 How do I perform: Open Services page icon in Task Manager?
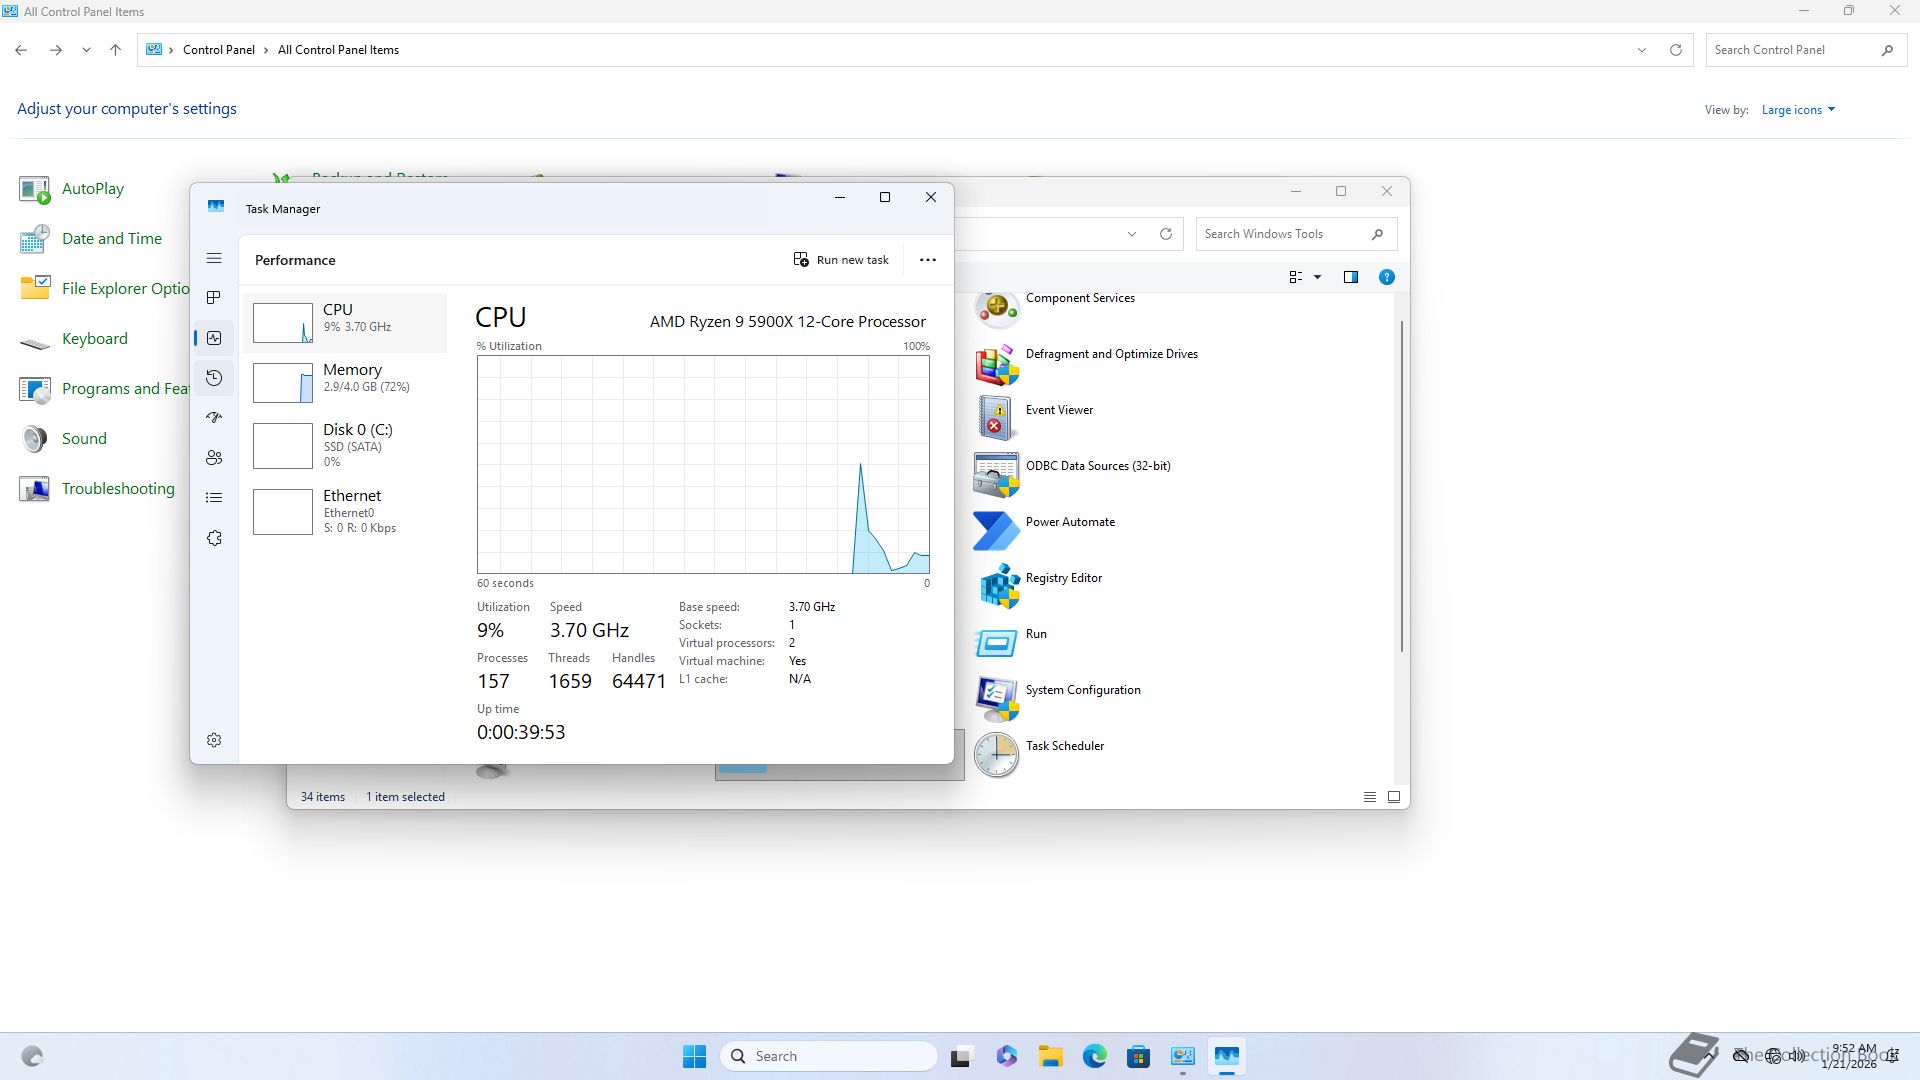tap(214, 538)
